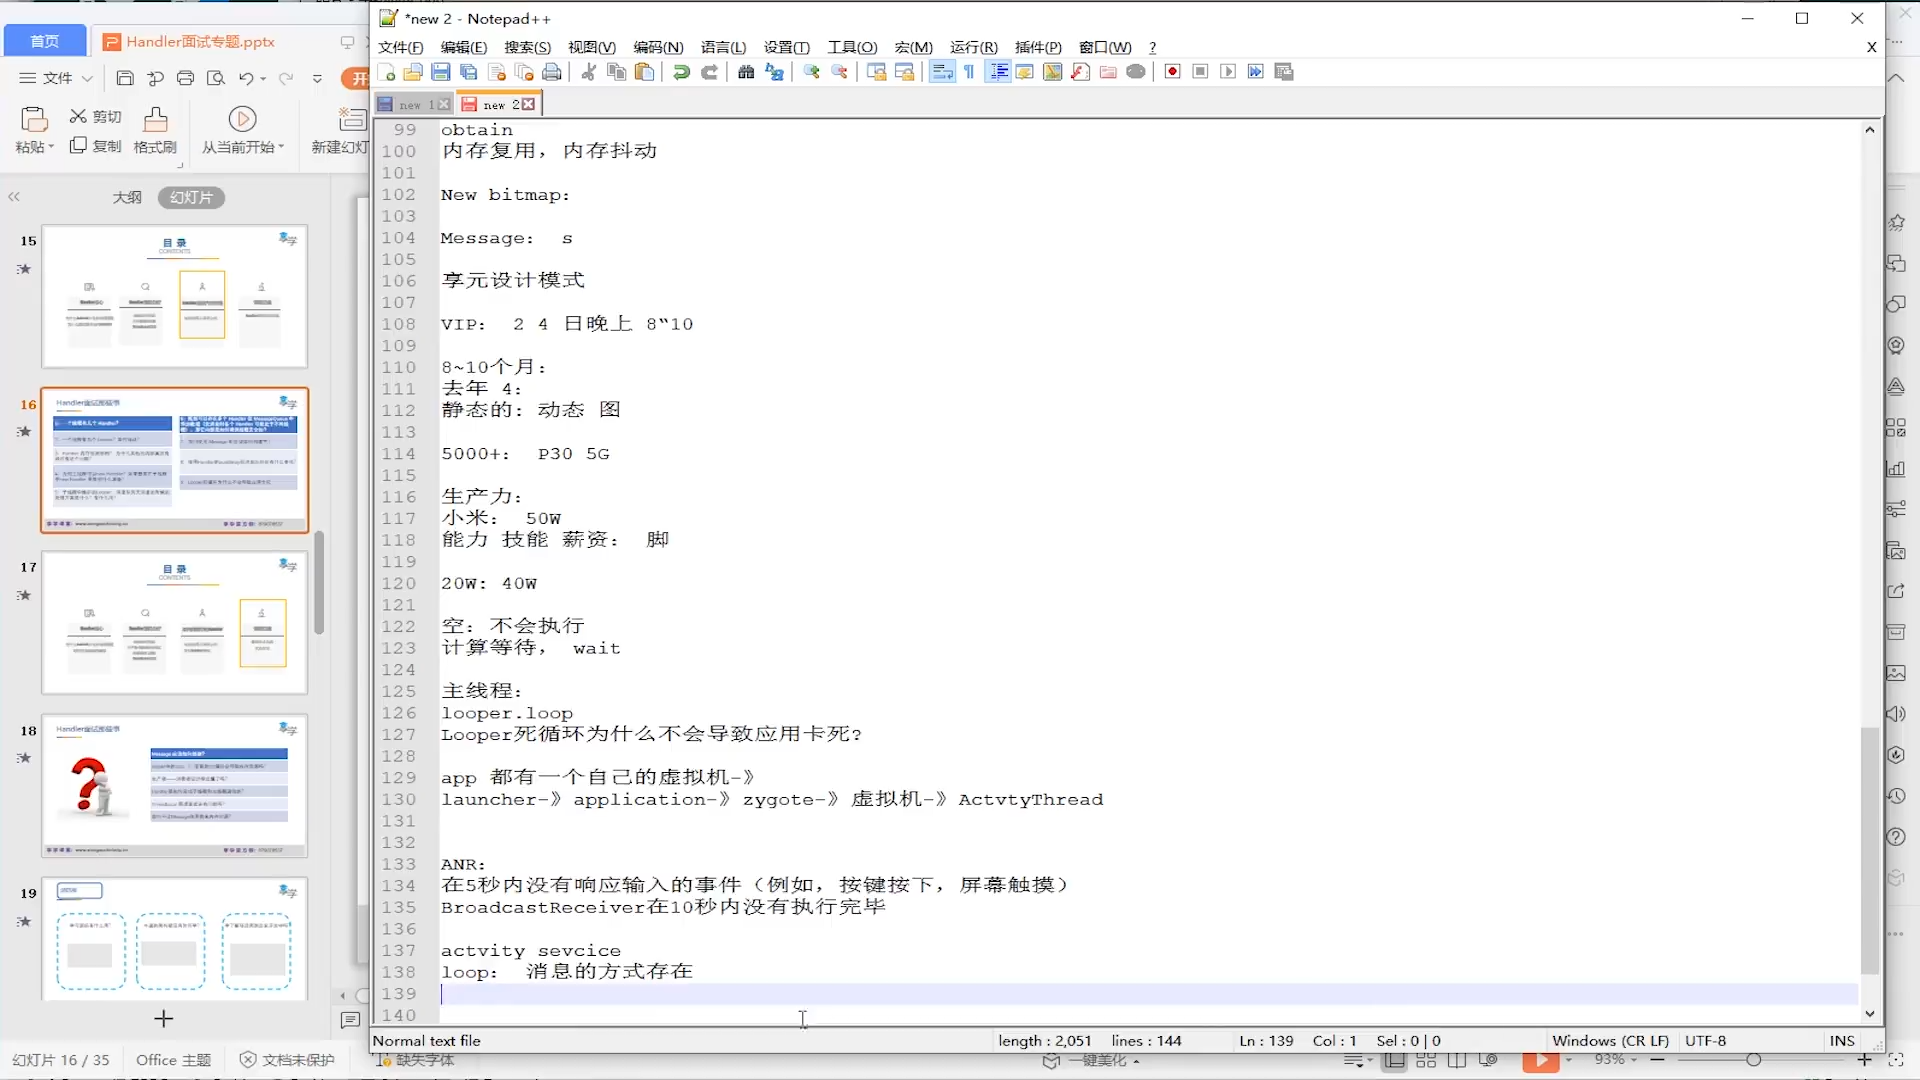Open the Replace icon next to Find
Viewport: 1920px width, 1080px height.
click(775, 72)
